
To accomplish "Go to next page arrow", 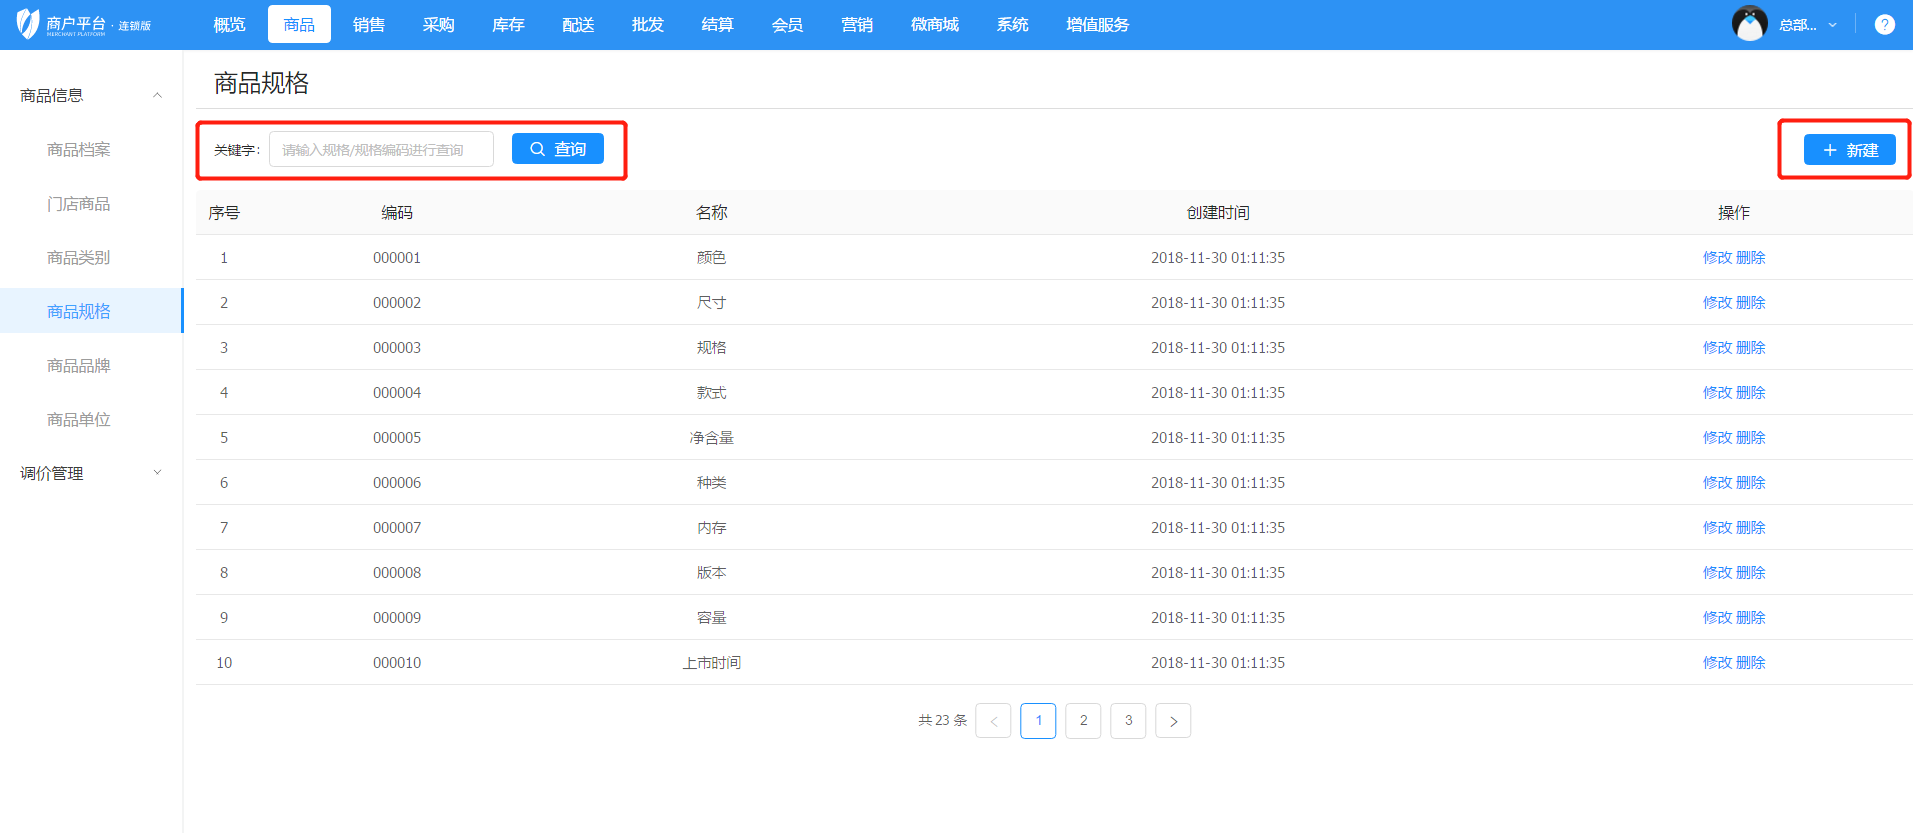I will pyautogui.click(x=1173, y=721).
